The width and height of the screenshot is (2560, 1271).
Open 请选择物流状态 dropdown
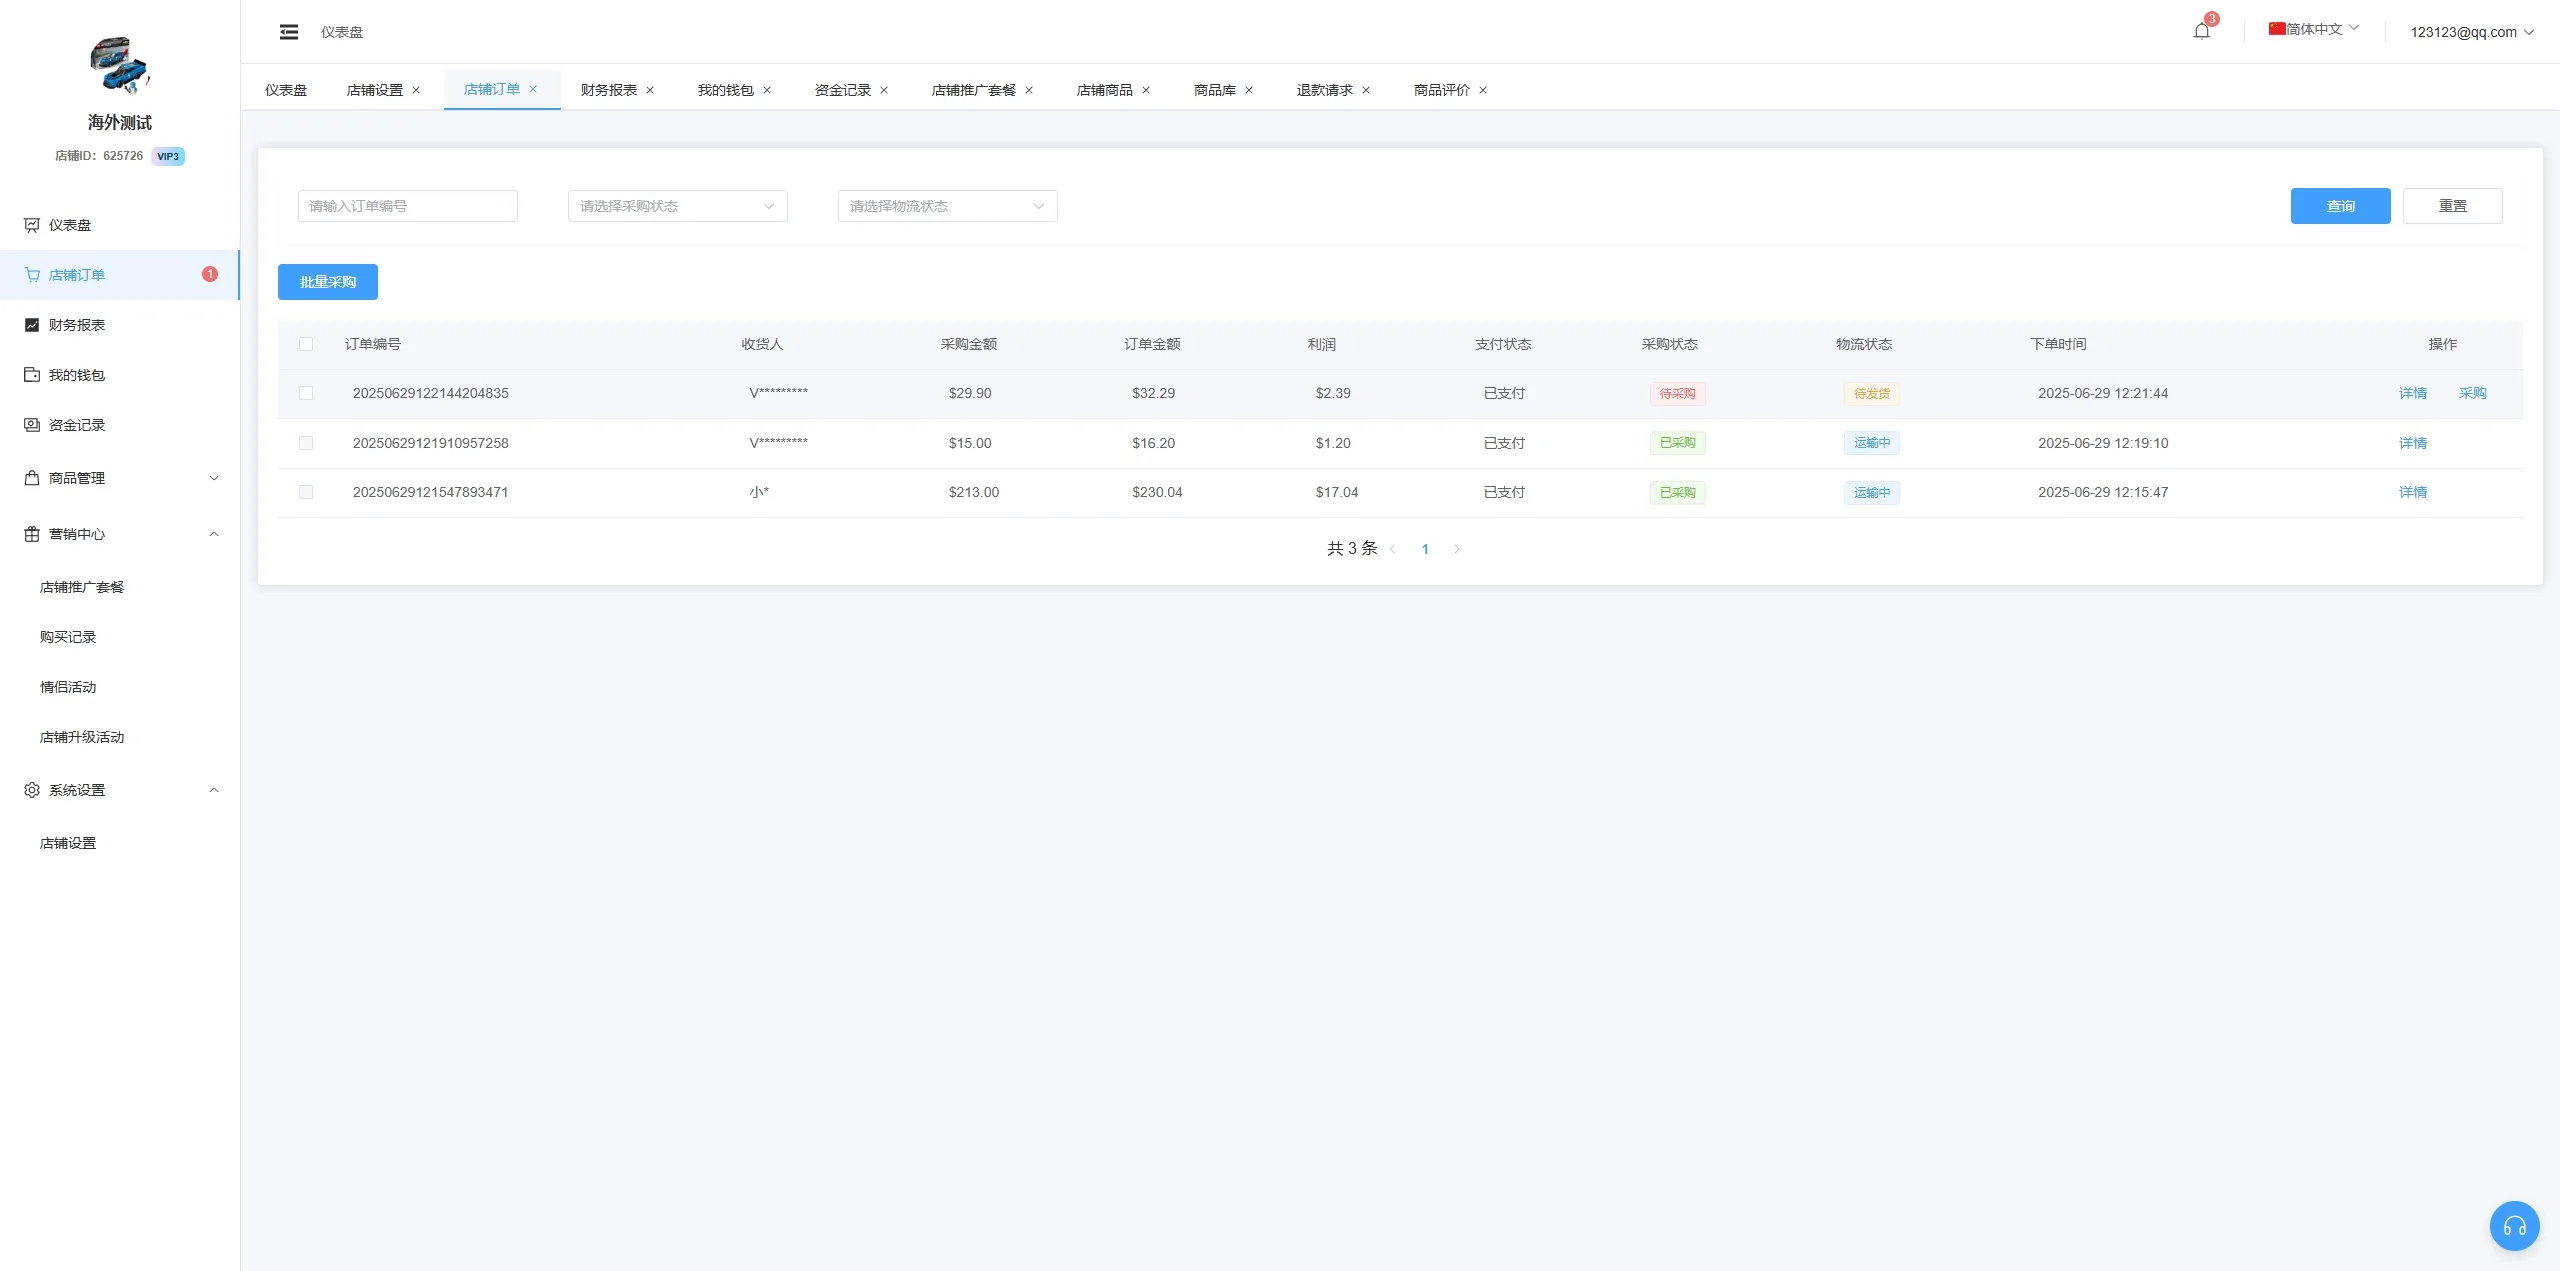pos(947,206)
